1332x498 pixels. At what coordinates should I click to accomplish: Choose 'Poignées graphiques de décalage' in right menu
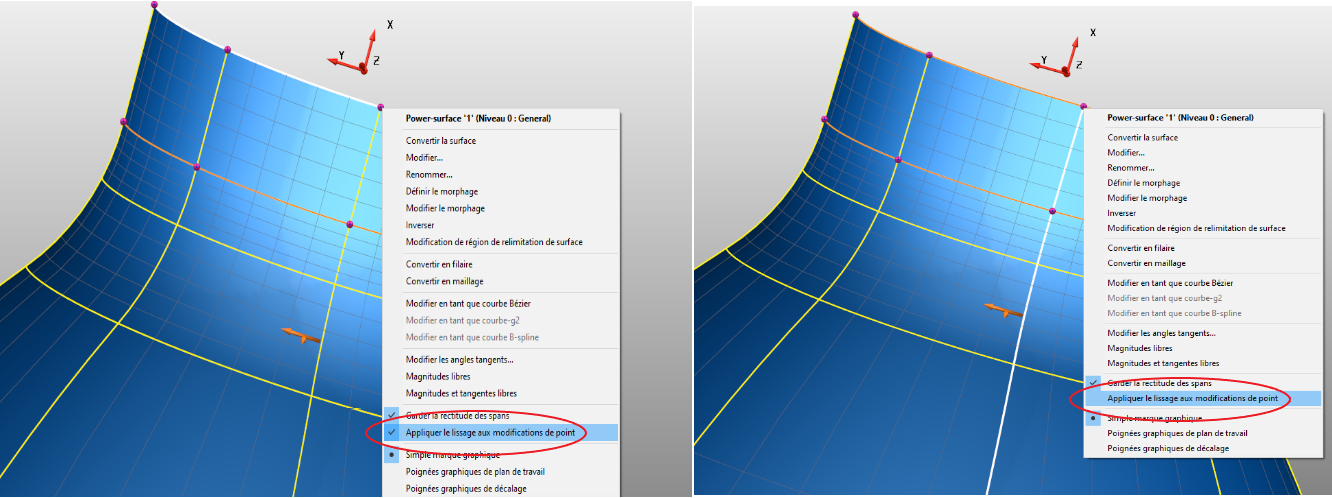pyautogui.click(x=1168, y=449)
